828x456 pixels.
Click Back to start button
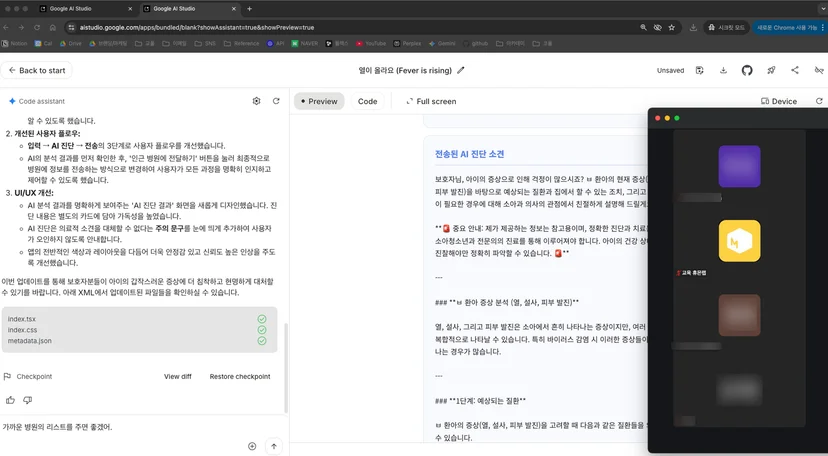[36, 70]
